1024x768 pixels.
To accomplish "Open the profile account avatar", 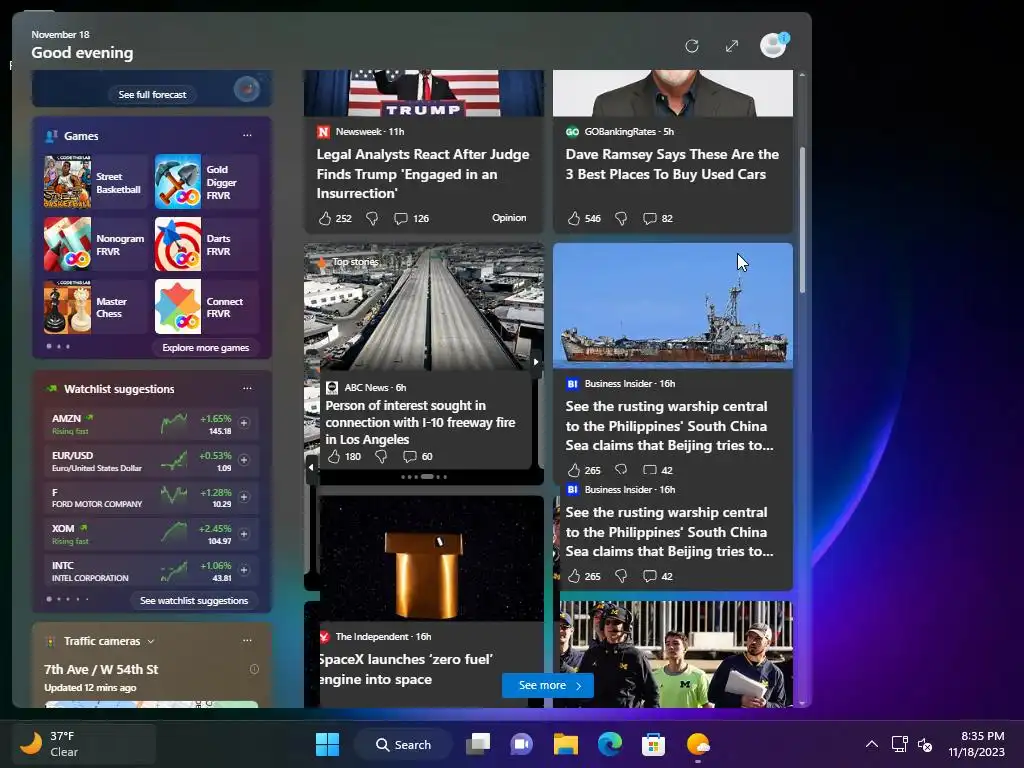I will click(x=773, y=46).
